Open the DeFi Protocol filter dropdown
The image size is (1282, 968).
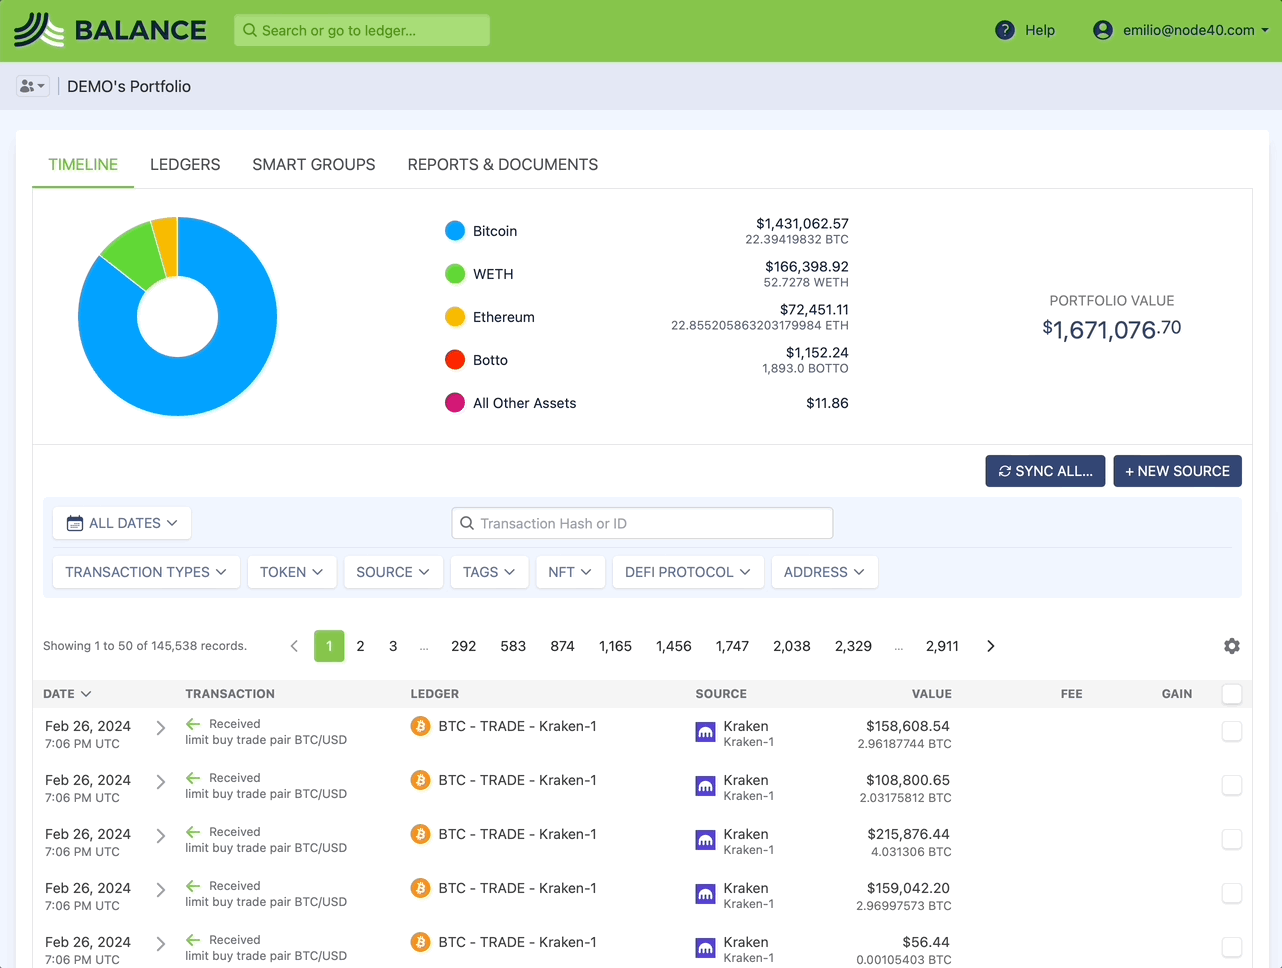tap(688, 572)
